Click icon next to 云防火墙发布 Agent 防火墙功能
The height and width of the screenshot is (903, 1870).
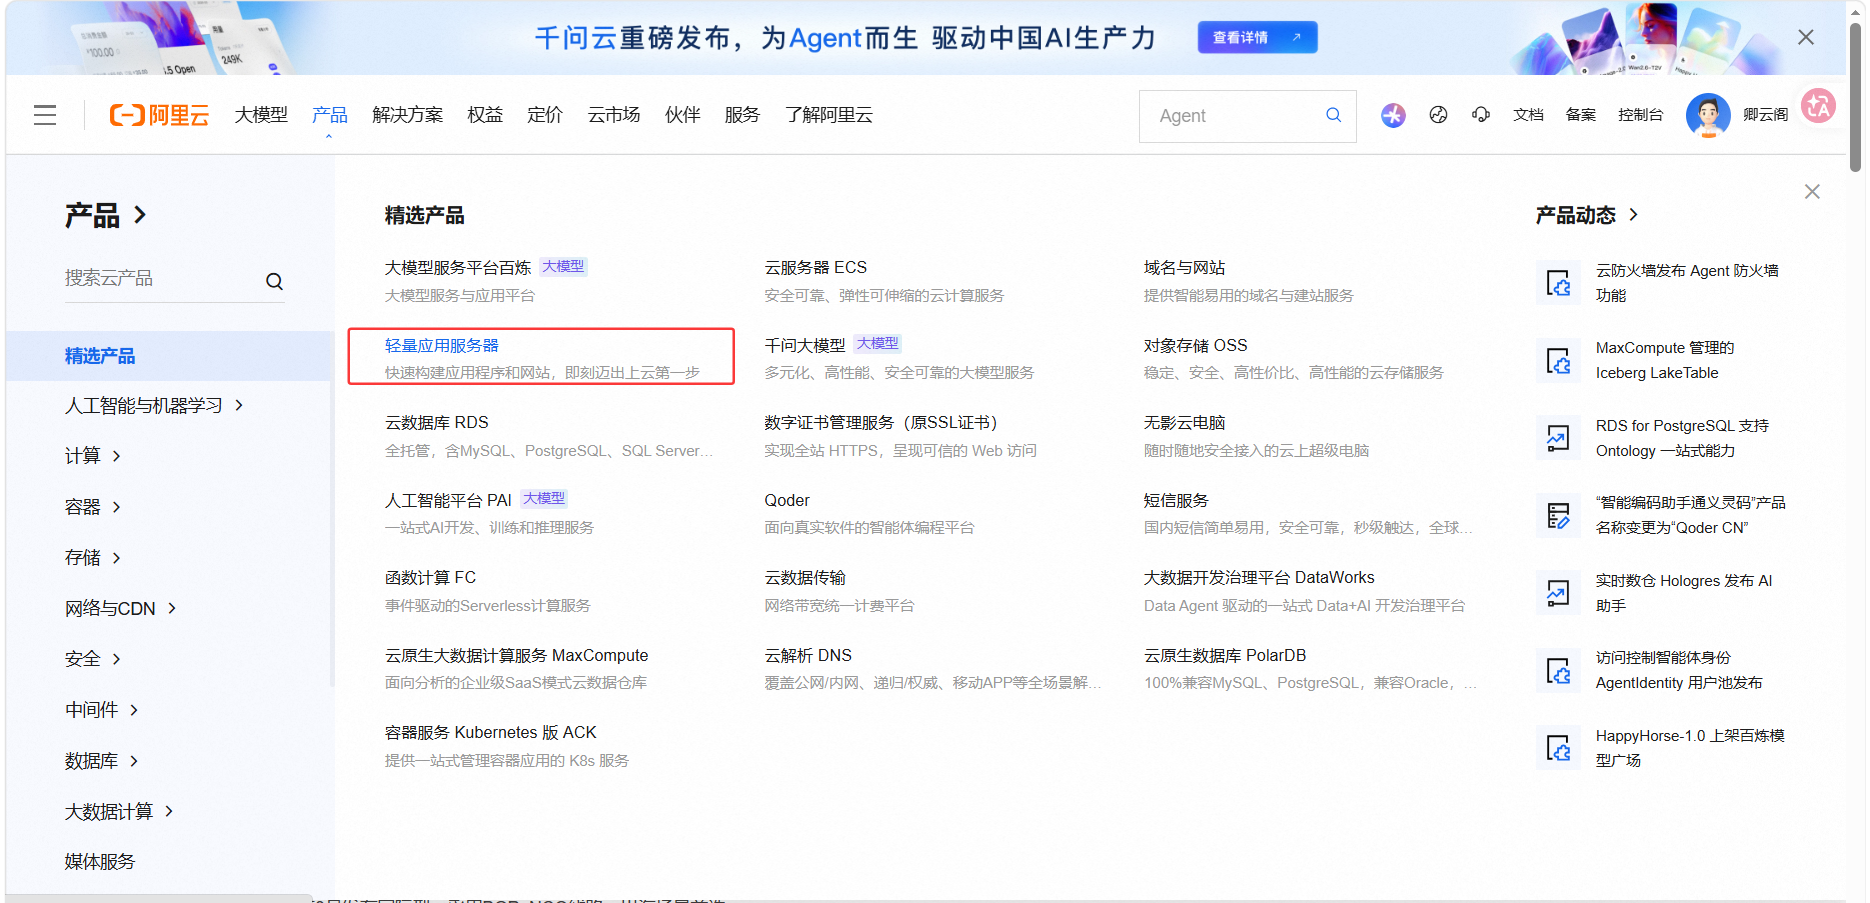click(1558, 283)
